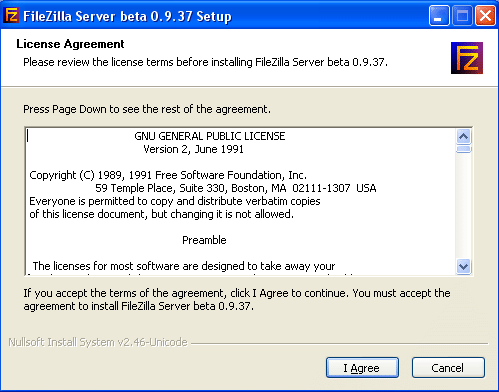Place cursor on GNU GENERAL PUBLIC LICENSE heading

[x=210, y=136]
